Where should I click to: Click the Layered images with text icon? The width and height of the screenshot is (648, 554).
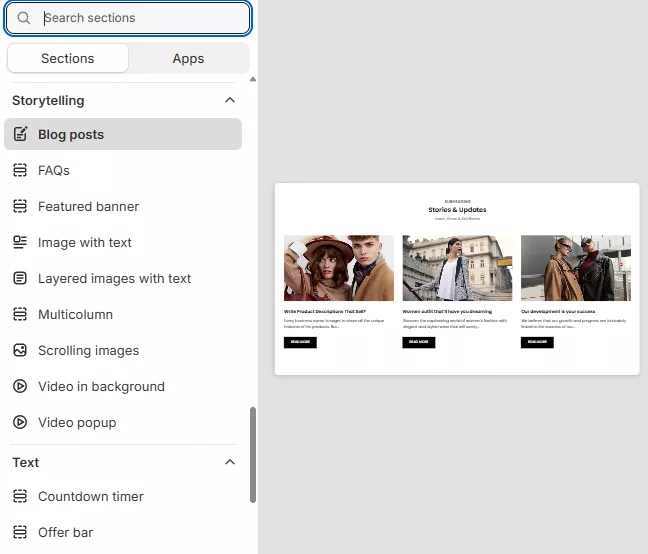coord(20,278)
